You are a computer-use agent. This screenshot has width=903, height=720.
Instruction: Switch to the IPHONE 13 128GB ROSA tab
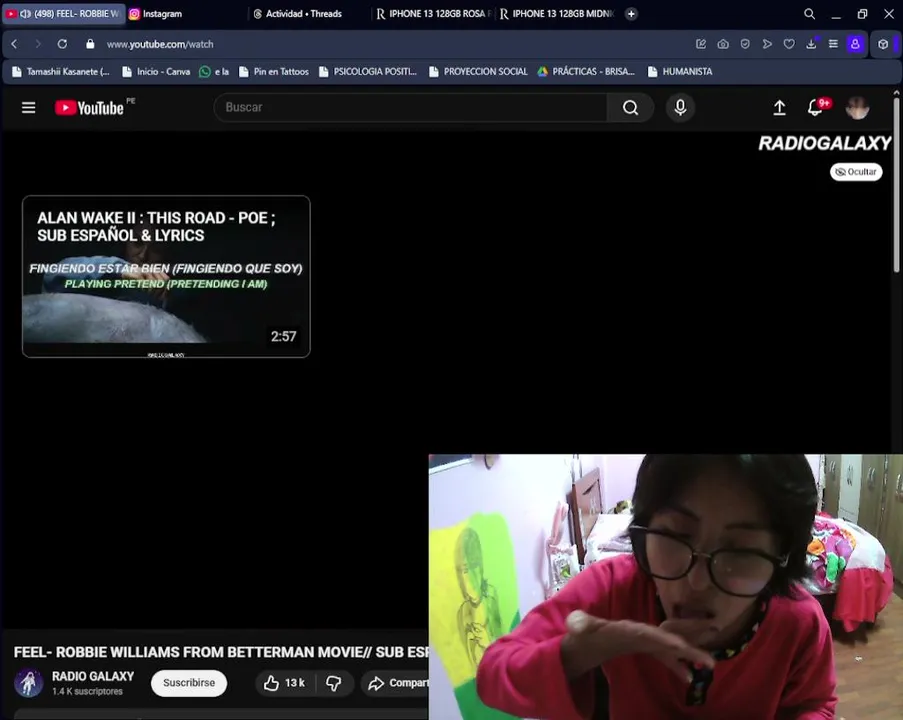(434, 14)
